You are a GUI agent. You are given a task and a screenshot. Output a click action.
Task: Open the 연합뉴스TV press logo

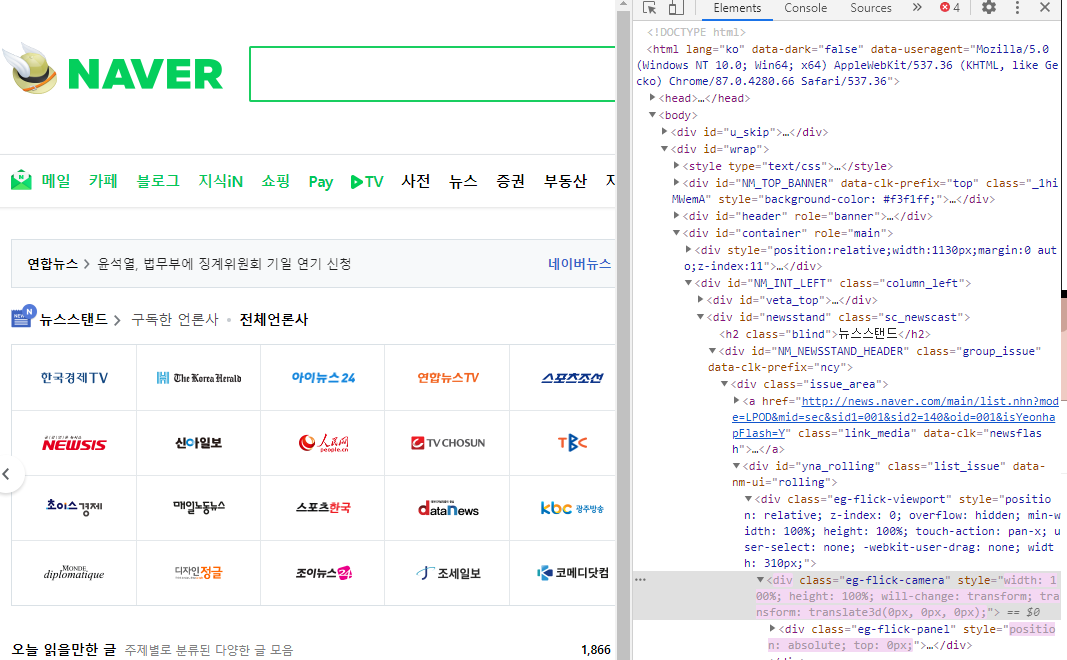pos(448,378)
